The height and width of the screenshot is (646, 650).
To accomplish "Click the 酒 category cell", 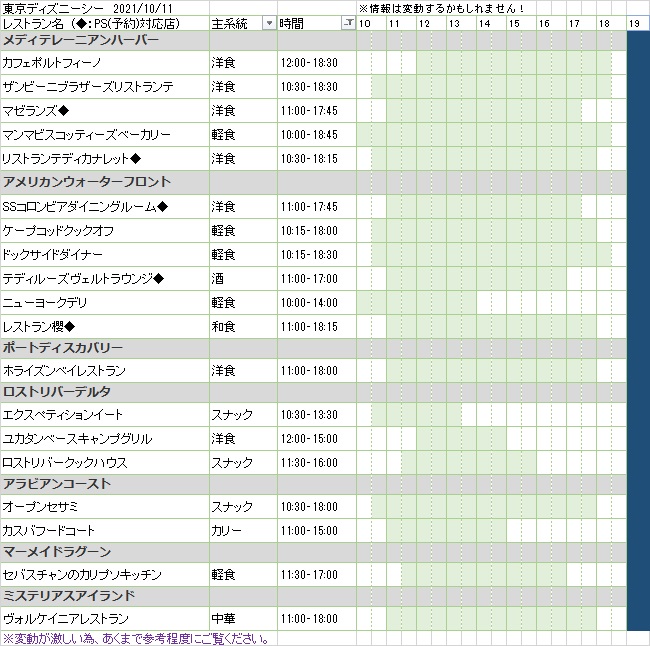I will coord(243,279).
